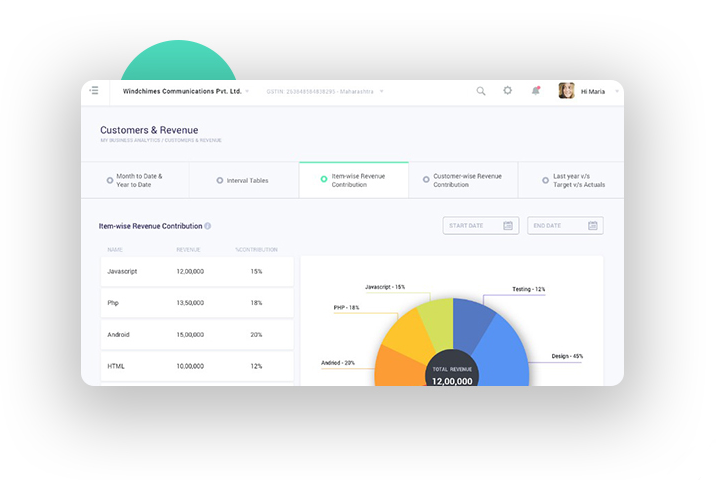Open the hamburger sidebar menu

[x=94, y=91]
